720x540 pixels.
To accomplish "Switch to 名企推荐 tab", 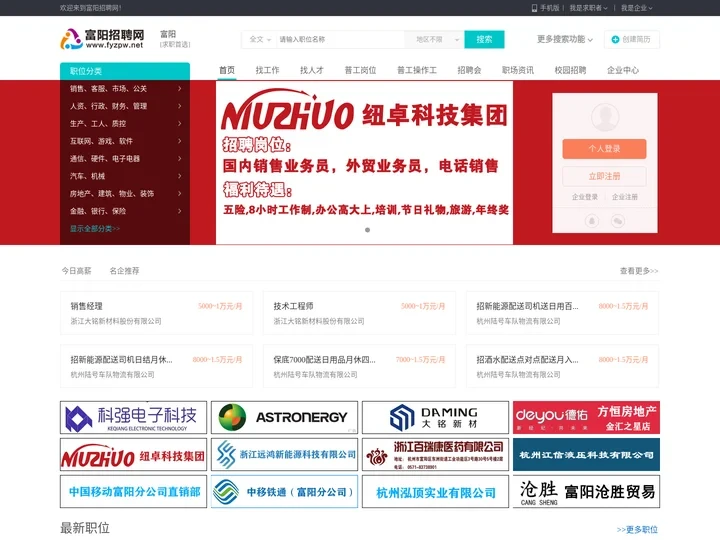I will tap(124, 271).
